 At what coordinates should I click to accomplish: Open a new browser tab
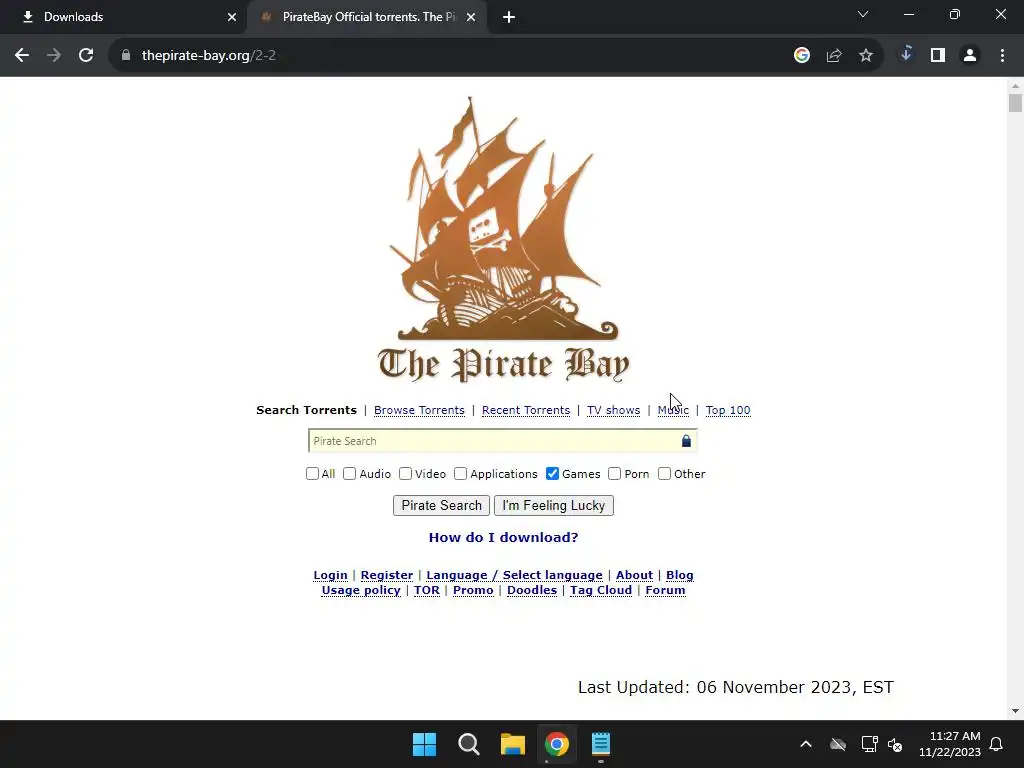tap(509, 18)
